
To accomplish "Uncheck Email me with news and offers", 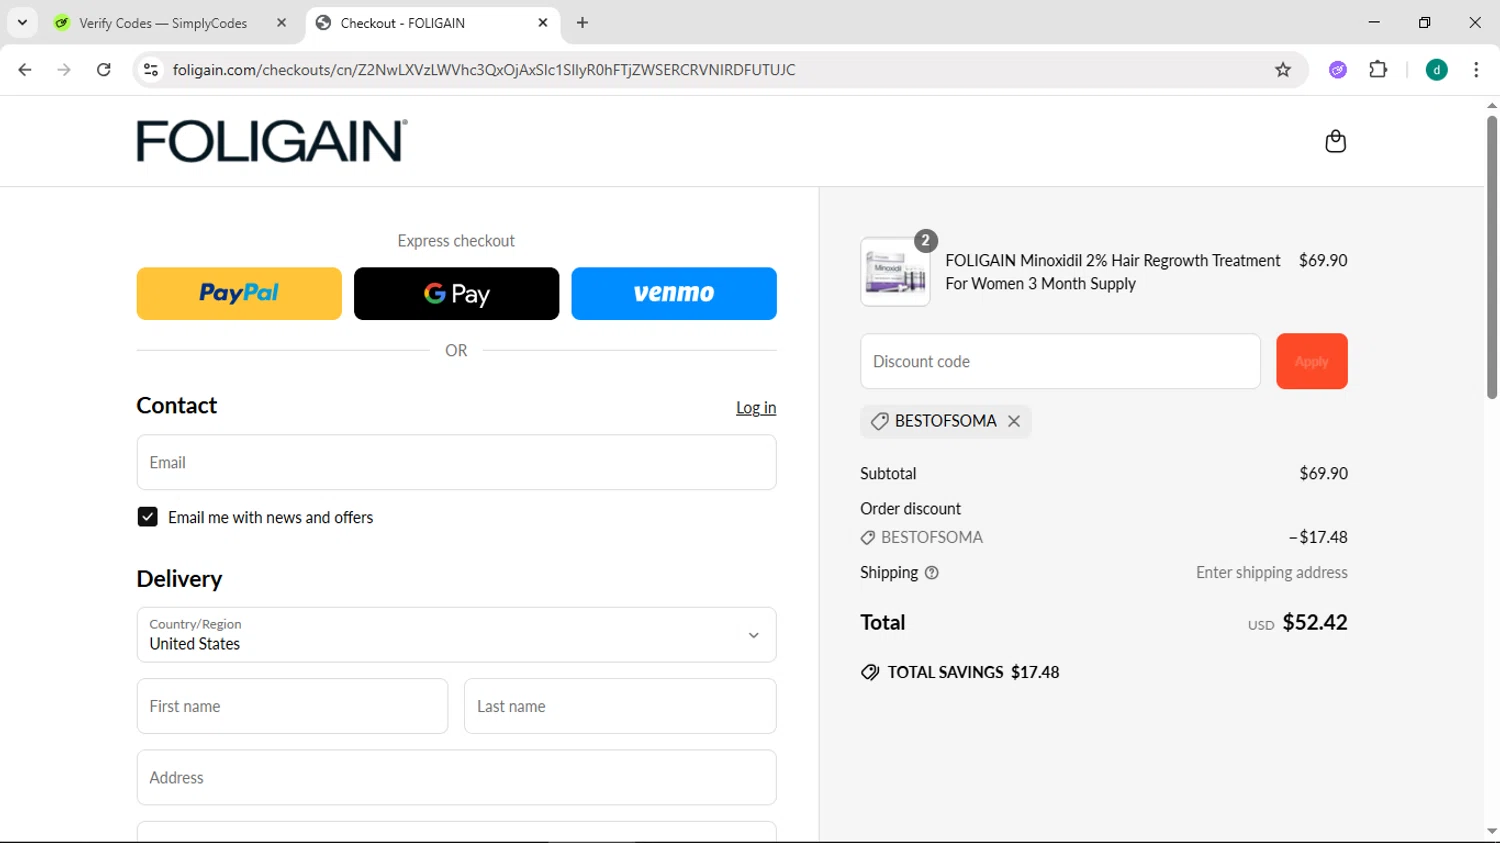I will pyautogui.click(x=147, y=517).
